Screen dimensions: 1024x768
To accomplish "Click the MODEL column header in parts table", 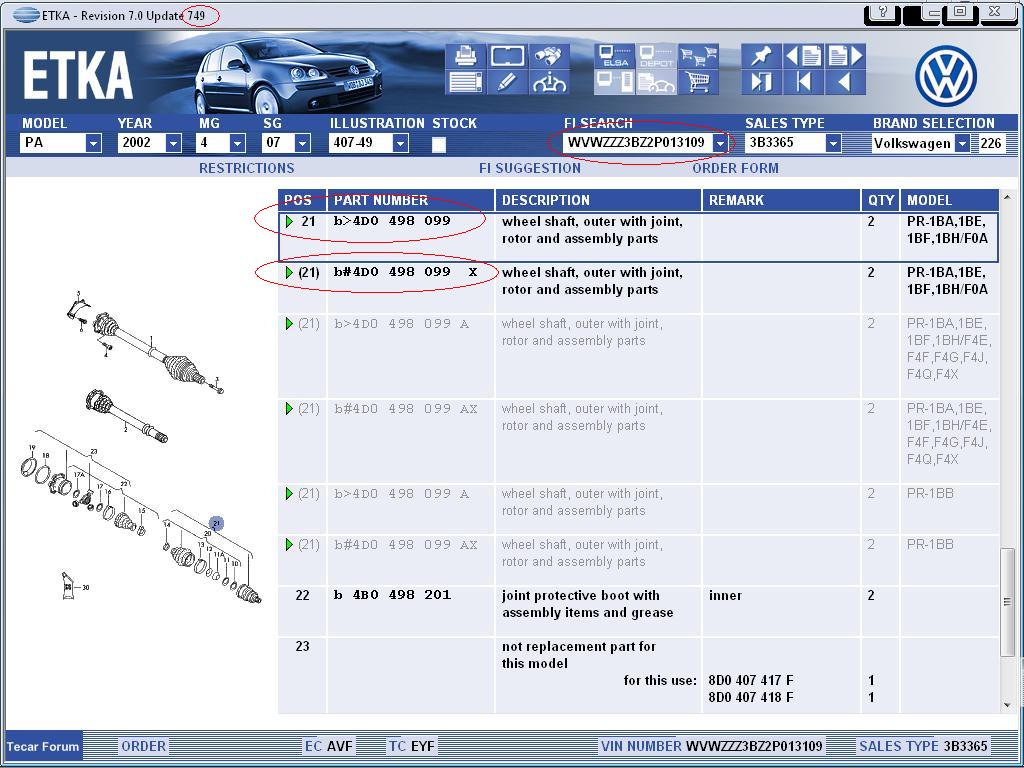I will coord(950,200).
